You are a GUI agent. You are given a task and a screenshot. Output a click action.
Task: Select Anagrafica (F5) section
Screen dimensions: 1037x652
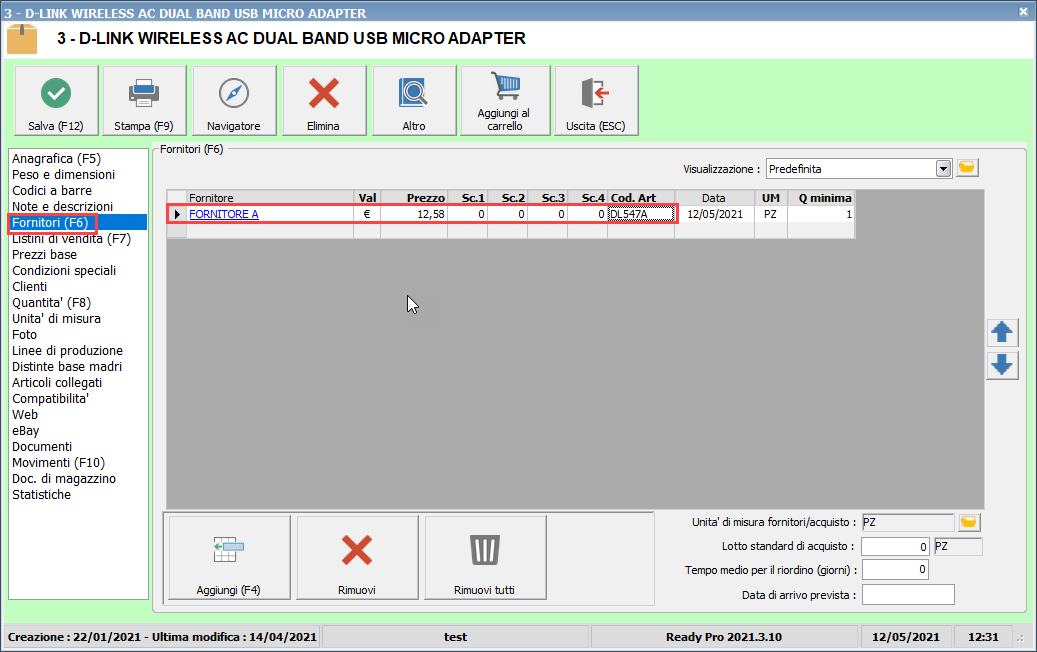(x=56, y=159)
